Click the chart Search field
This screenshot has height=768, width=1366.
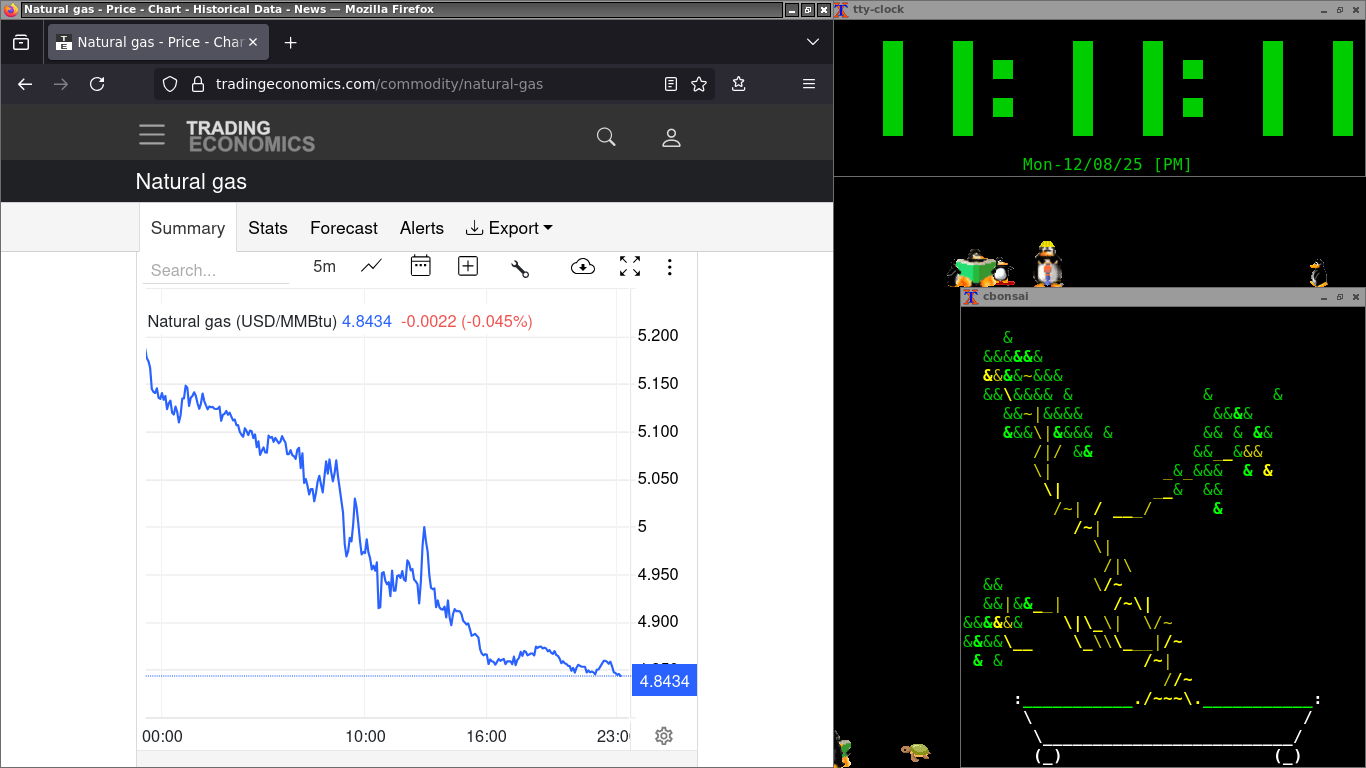pyautogui.click(x=216, y=270)
